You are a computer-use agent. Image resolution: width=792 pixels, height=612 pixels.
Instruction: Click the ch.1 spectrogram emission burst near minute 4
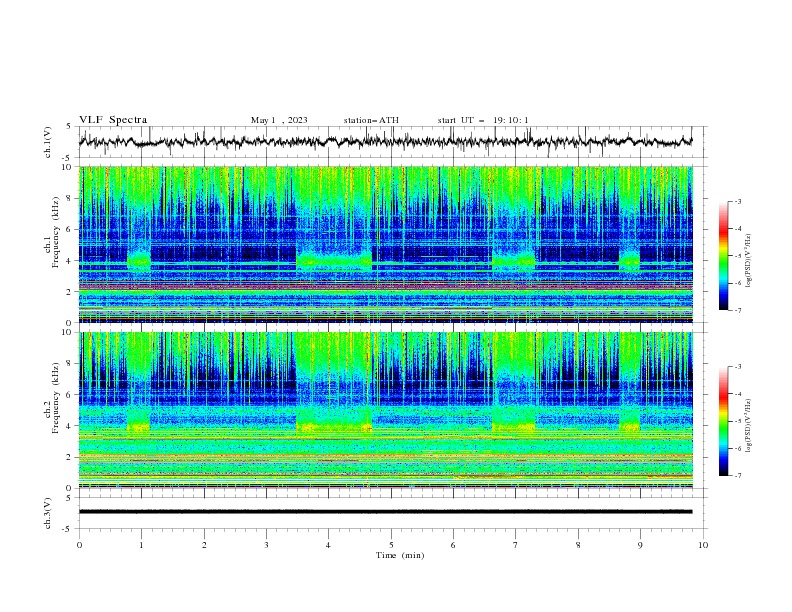[x=334, y=261]
